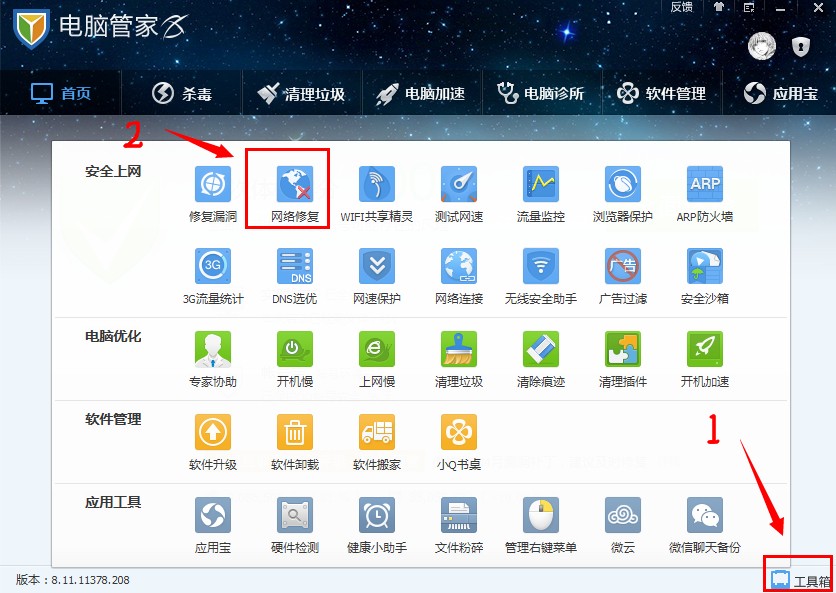836x593 pixels.
Task: Launch 修复漏洞 vulnerability repair
Action: (212, 184)
